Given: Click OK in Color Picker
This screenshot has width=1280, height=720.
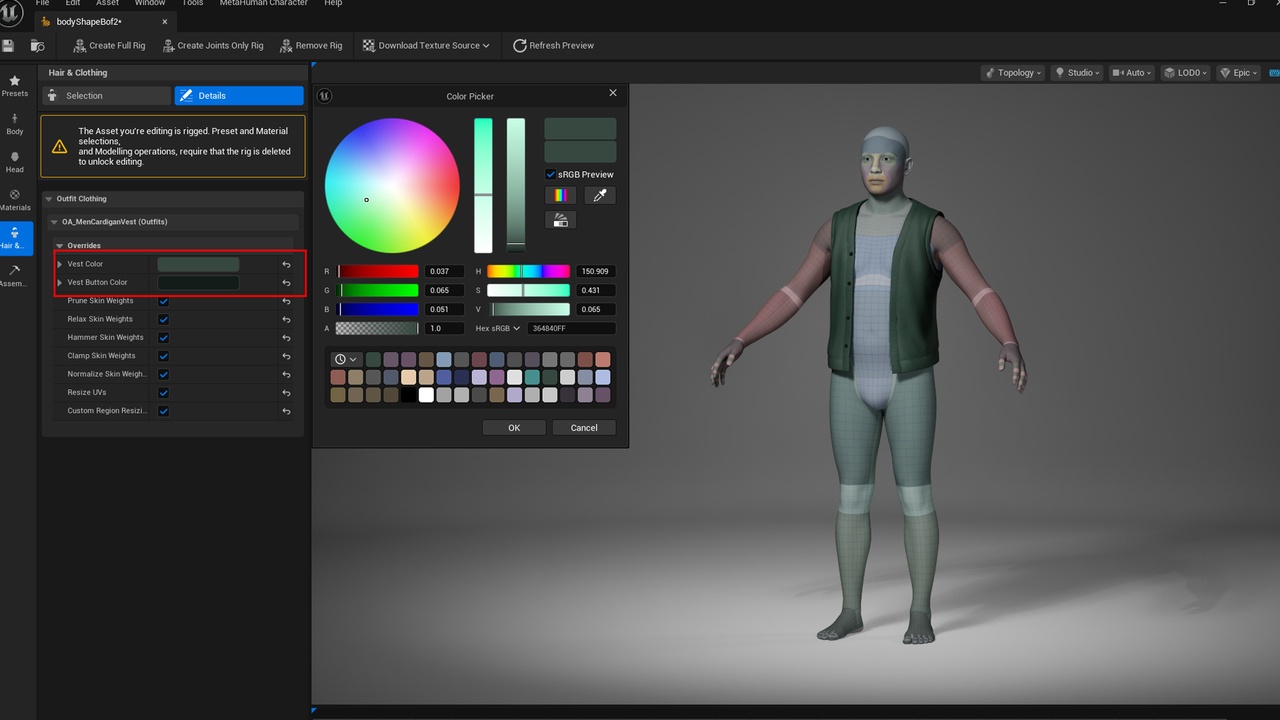Looking at the screenshot, I should point(514,428).
